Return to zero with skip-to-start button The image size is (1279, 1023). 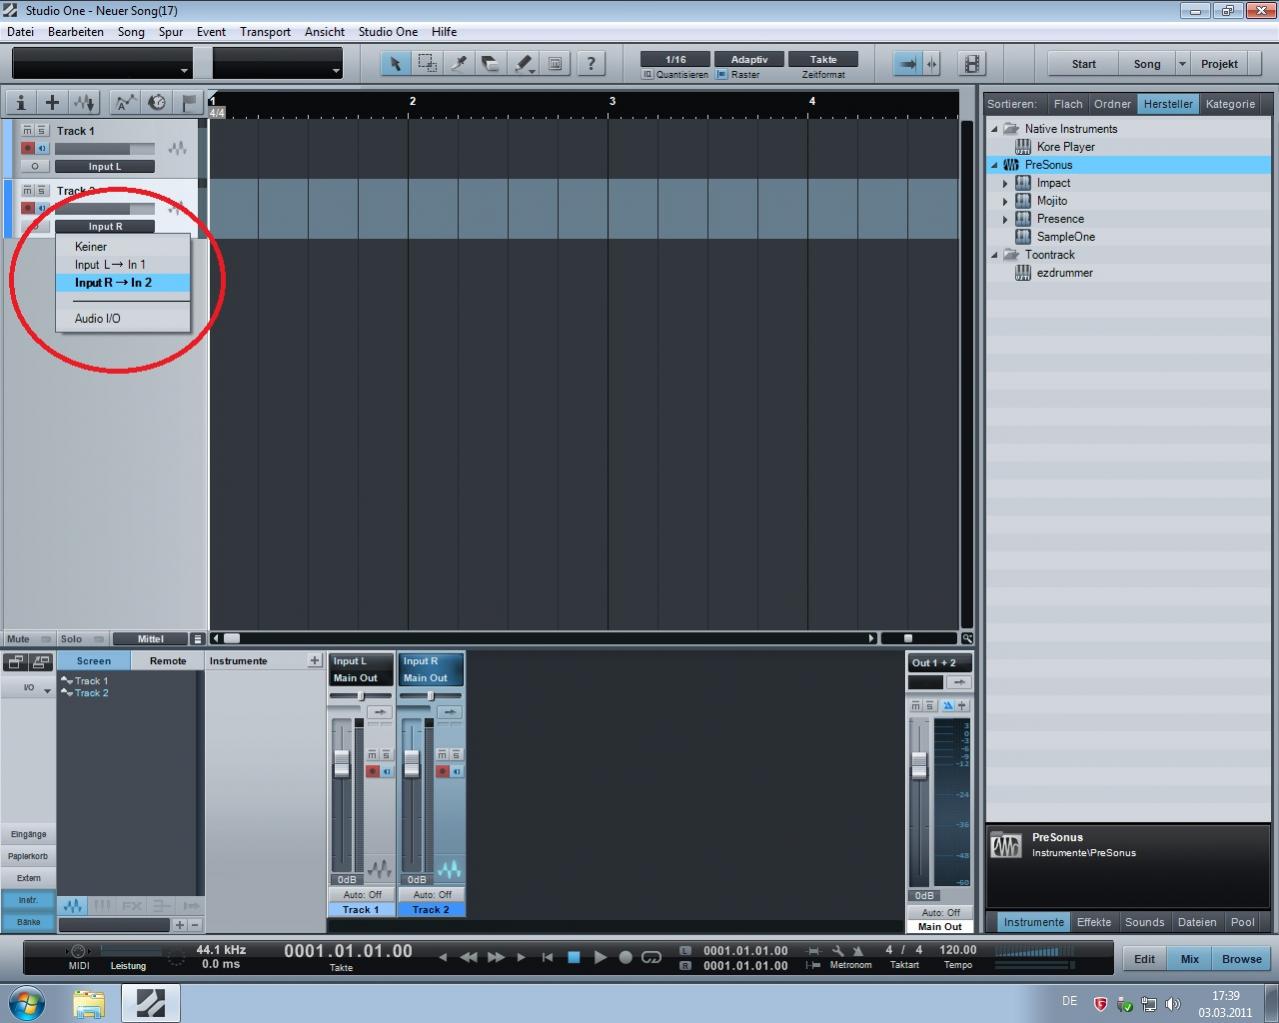point(547,957)
